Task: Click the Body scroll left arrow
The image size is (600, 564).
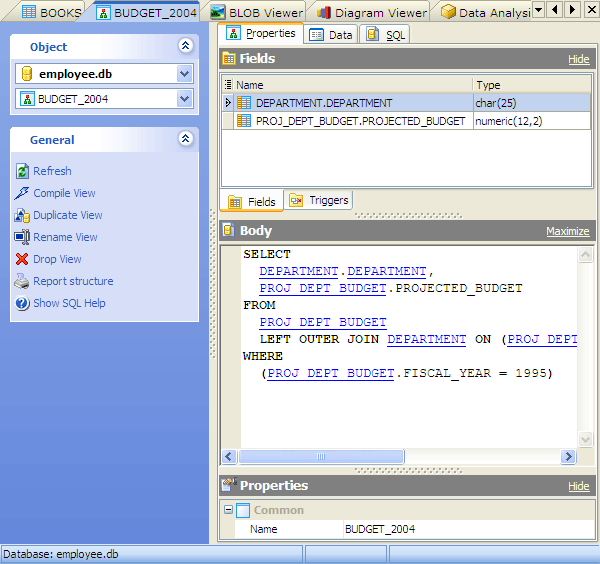Action: coord(229,456)
